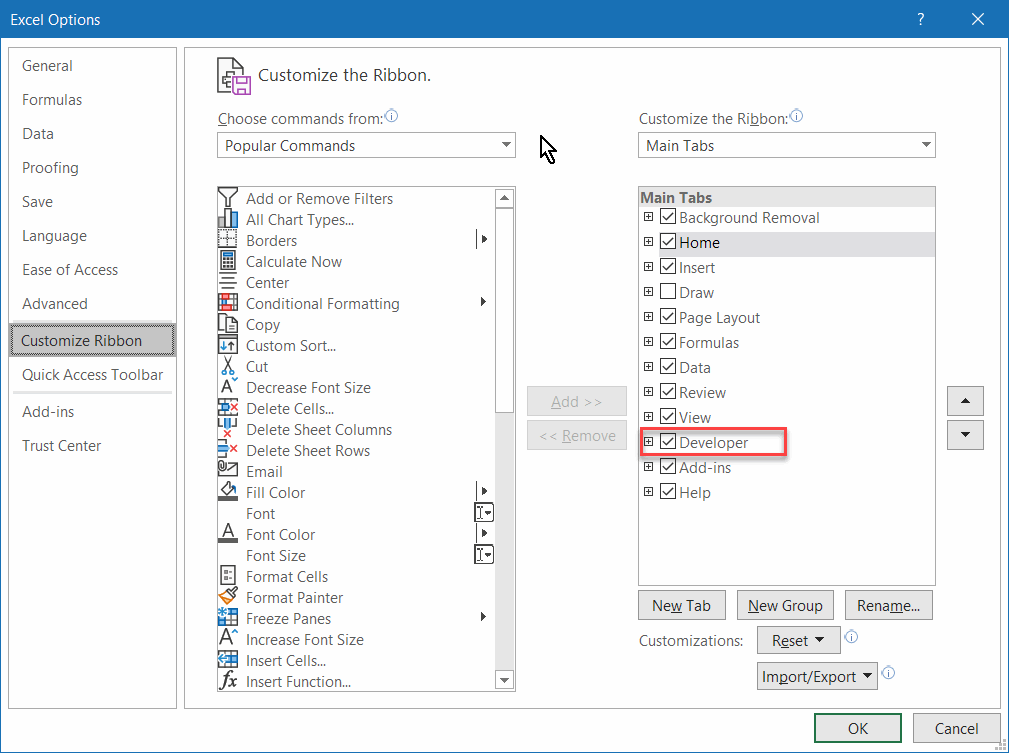Click the Cancel button
The height and width of the screenshot is (753, 1009).
click(x=956, y=729)
